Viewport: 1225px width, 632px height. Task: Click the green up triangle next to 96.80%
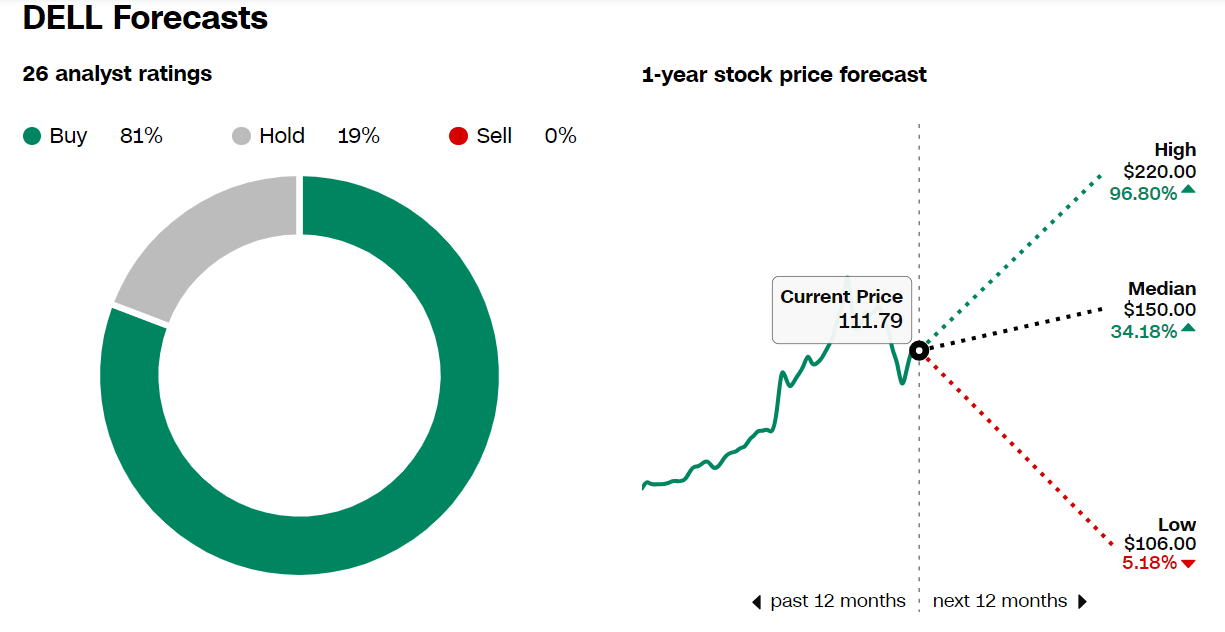(x=1188, y=190)
